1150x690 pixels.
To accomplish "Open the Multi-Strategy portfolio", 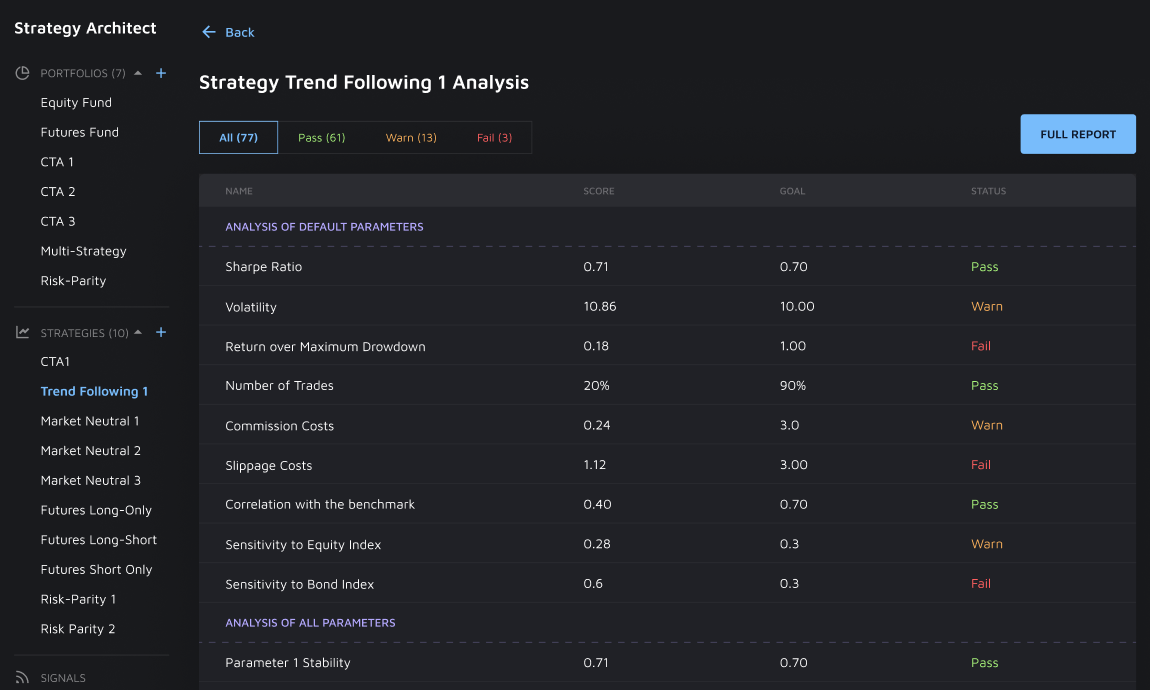I will click(x=84, y=251).
